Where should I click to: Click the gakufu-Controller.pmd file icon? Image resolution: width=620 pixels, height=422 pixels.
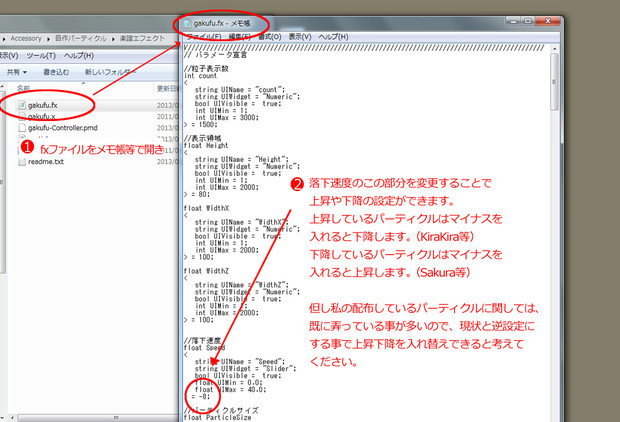click(22, 128)
